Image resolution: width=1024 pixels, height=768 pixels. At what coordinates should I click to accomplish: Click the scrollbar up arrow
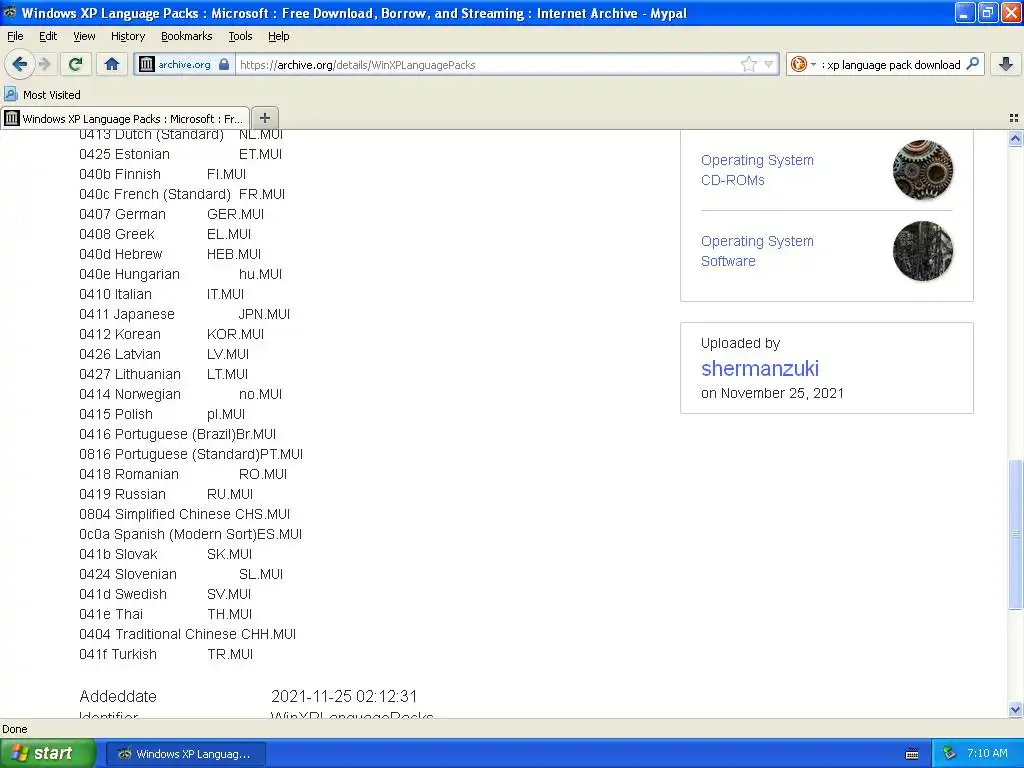pyautogui.click(x=1015, y=138)
